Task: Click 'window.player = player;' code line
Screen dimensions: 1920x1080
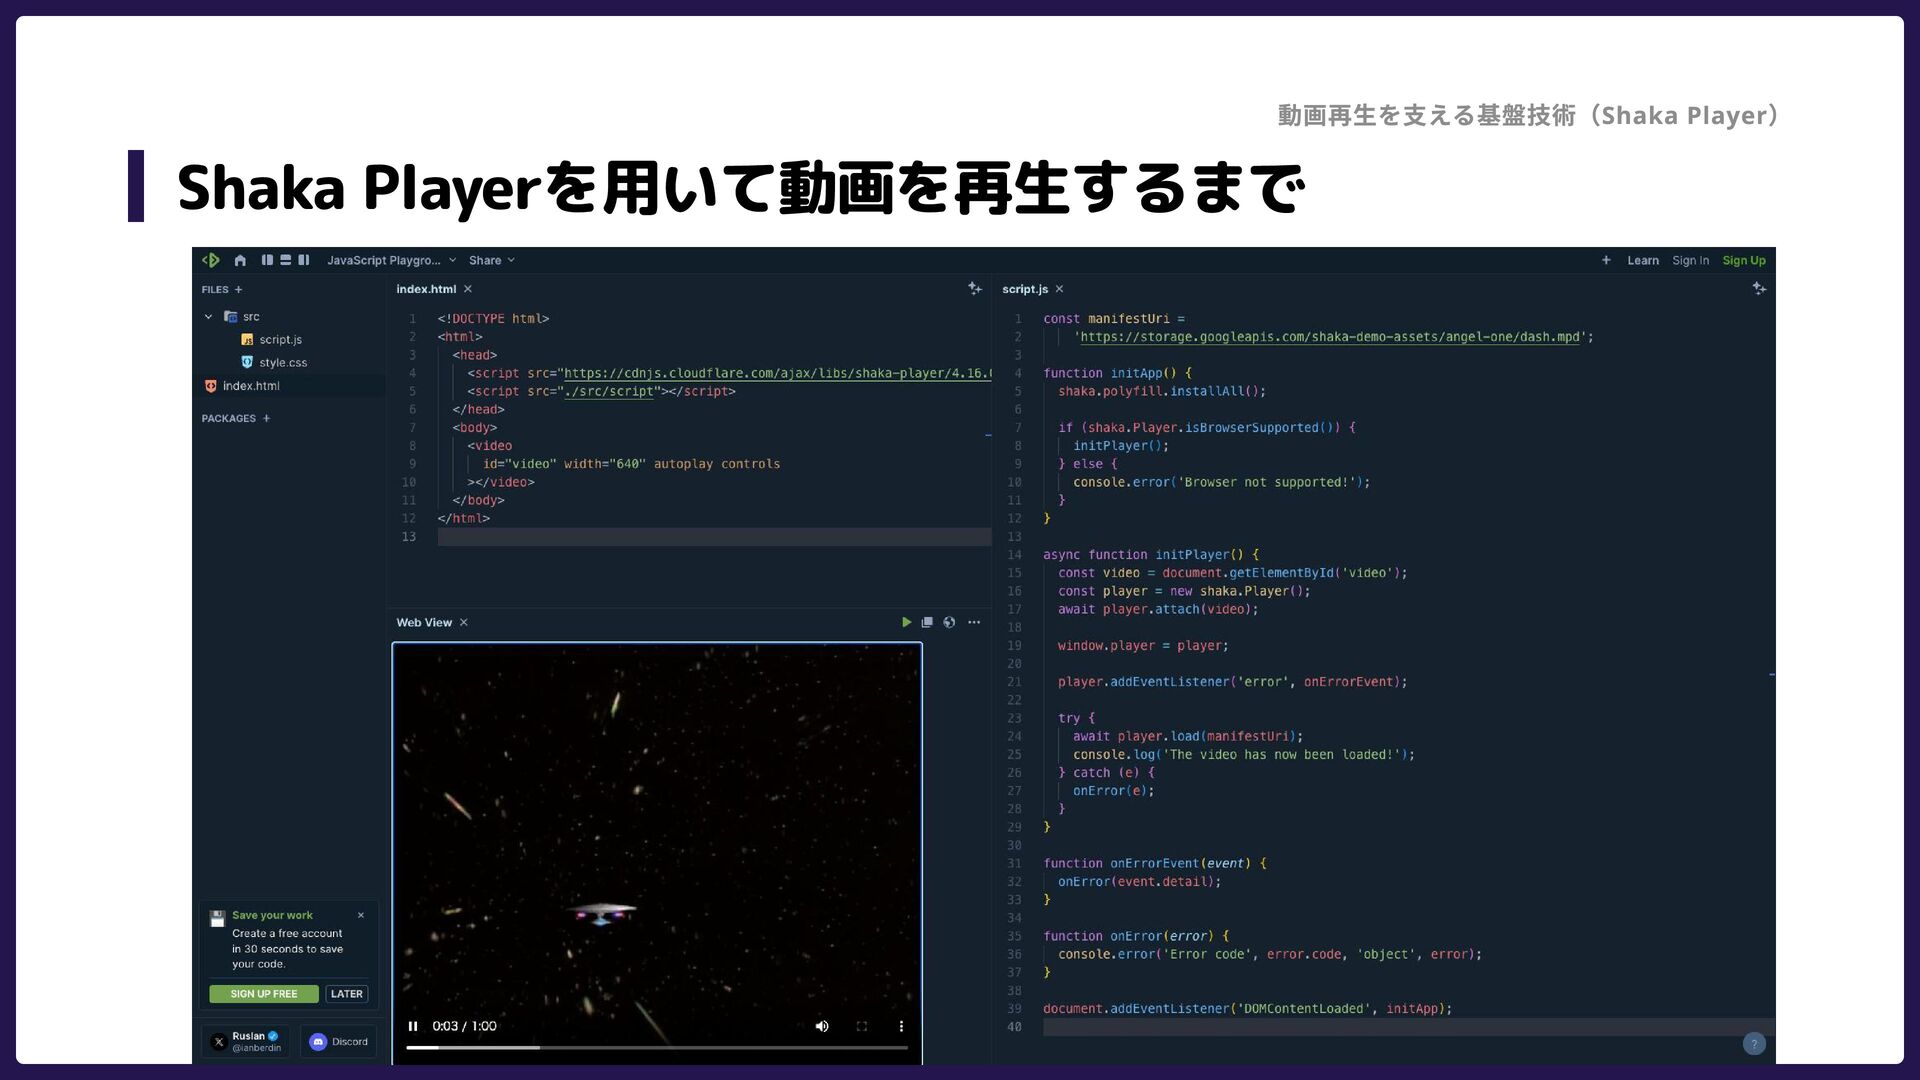Action: click(1143, 646)
